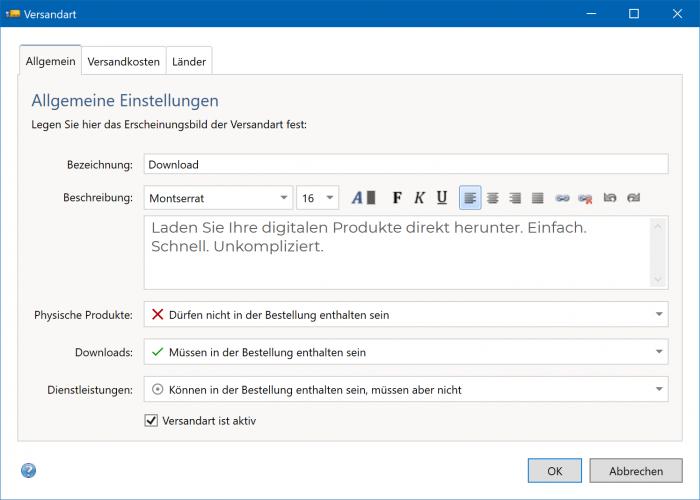The height and width of the screenshot is (500, 700).
Task: Remove hyperlink from description
Action: click(586, 198)
